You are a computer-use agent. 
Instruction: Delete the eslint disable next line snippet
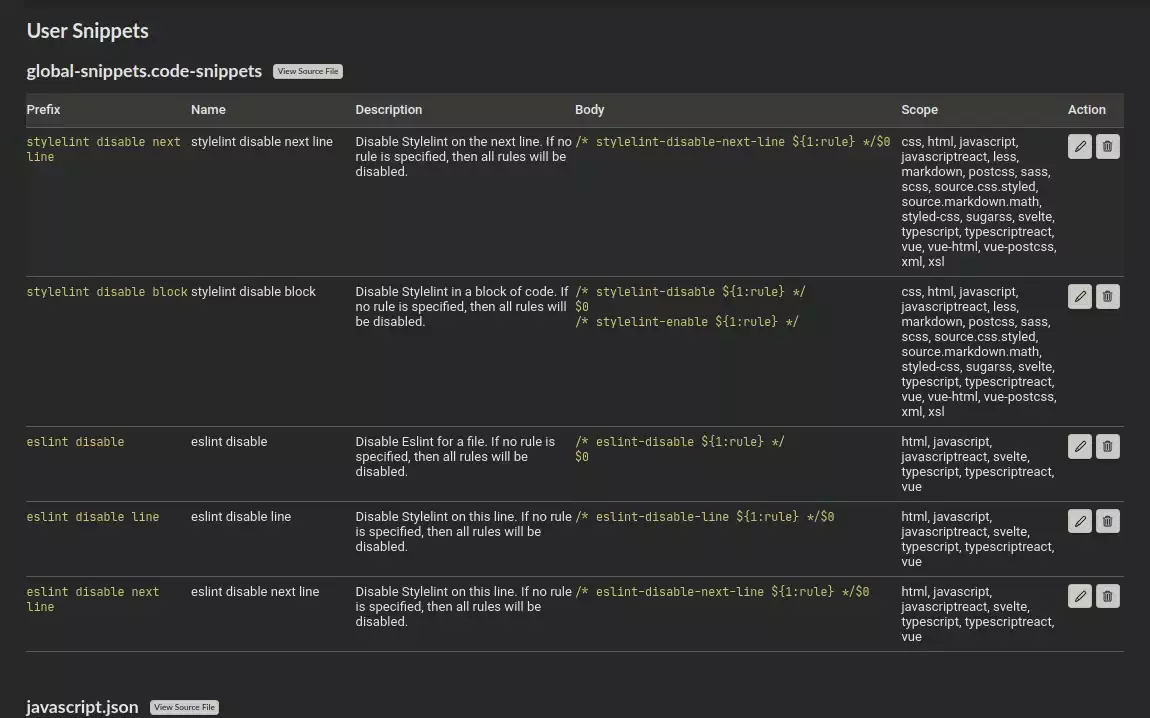[1107, 596]
